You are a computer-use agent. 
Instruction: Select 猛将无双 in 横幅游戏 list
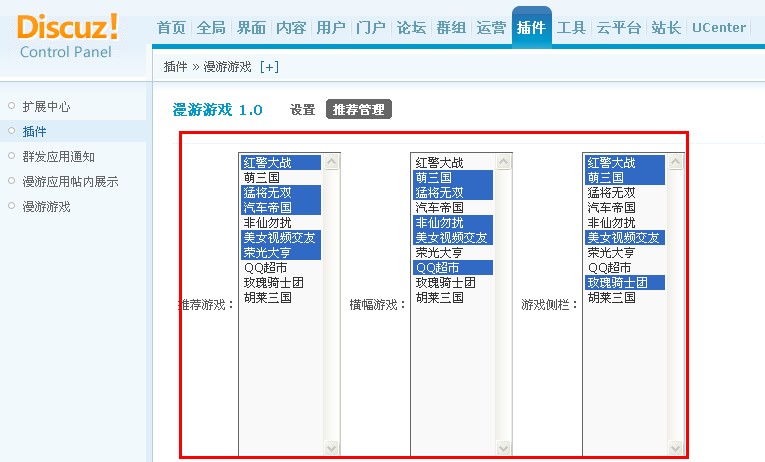coord(453,193)
